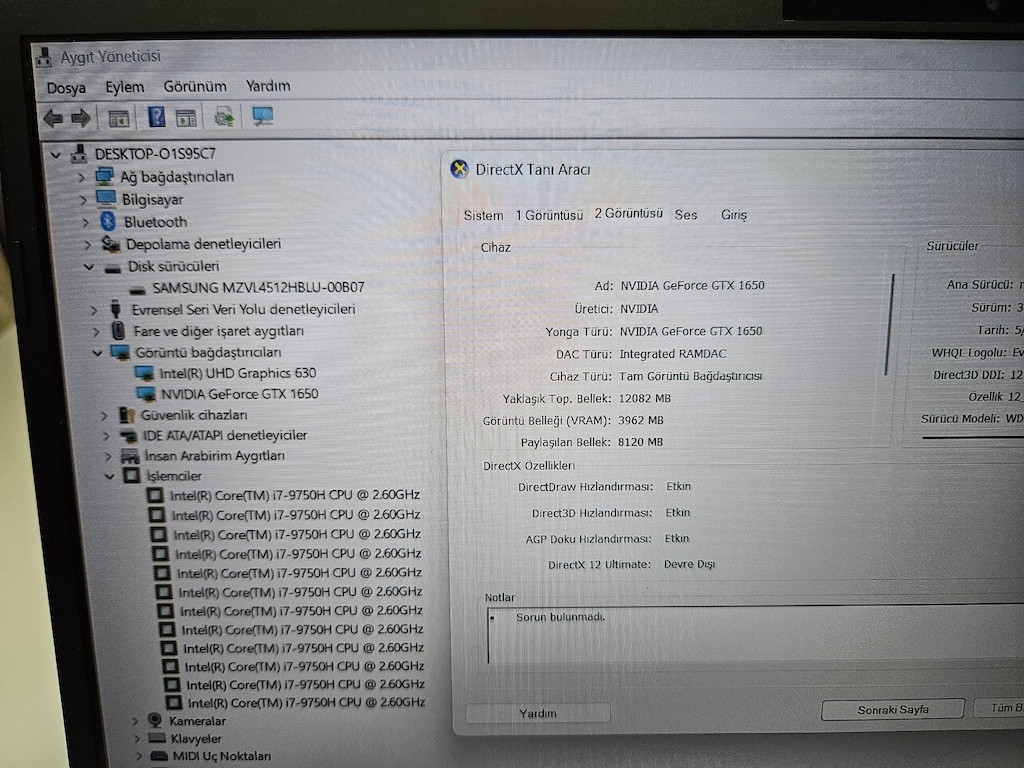The width and height of the screenshot is (1024, 768).
Task: Click the "Sorun bulunmadı." note text
Action: pos(560,616)
